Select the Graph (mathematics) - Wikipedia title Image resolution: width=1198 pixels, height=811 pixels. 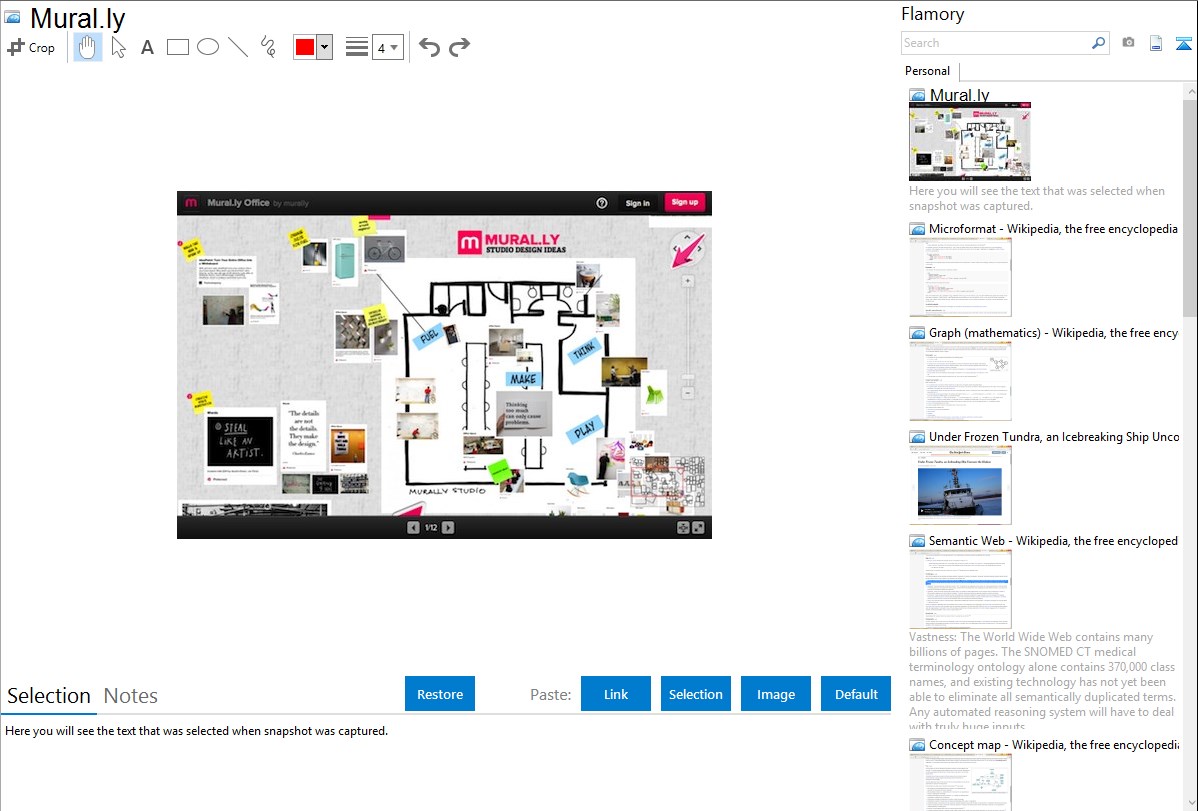(x=1053, y=333)
